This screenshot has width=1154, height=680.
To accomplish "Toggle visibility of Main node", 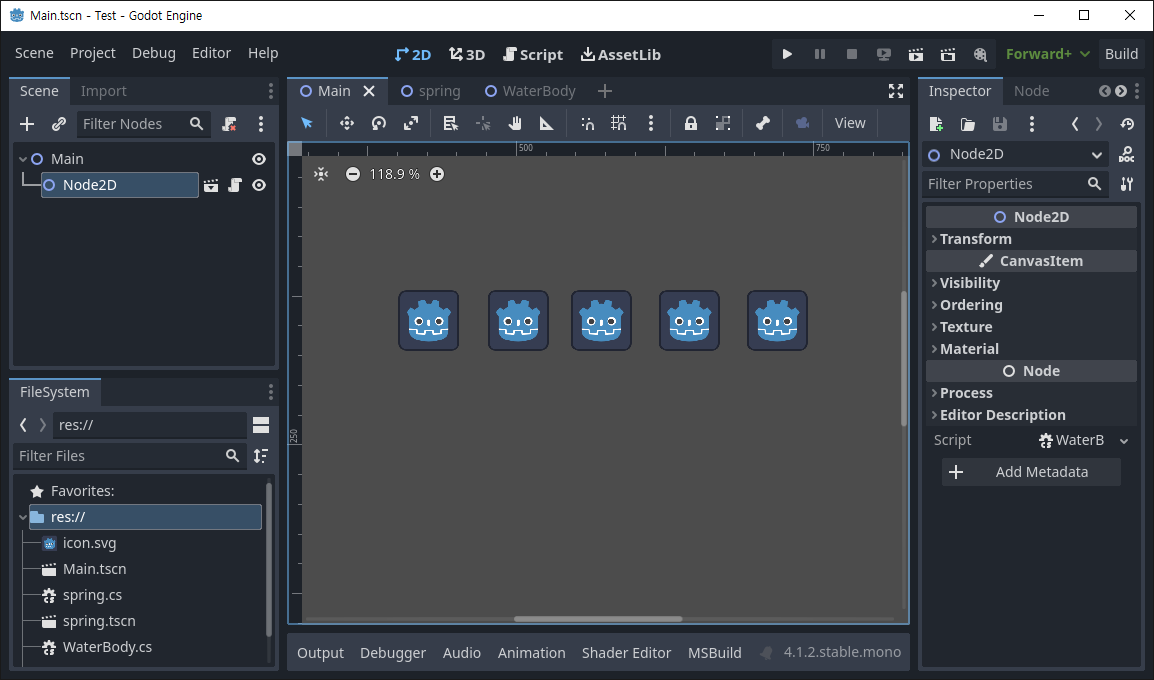I will coord(259,159).
